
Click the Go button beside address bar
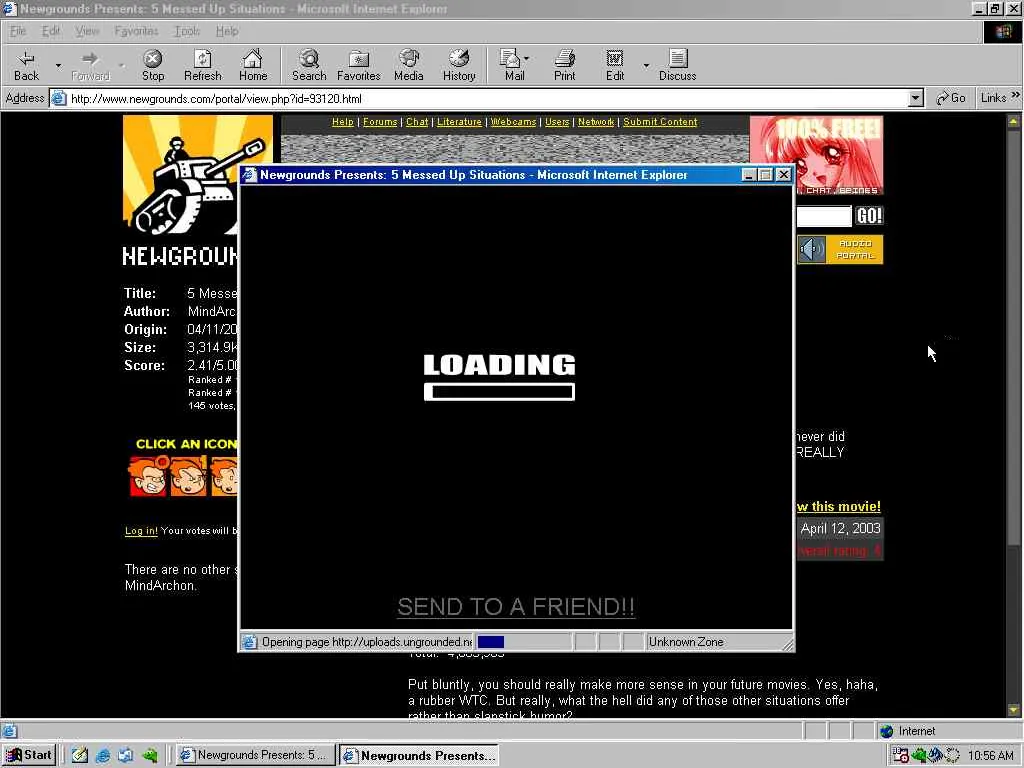tap(950, 99)
